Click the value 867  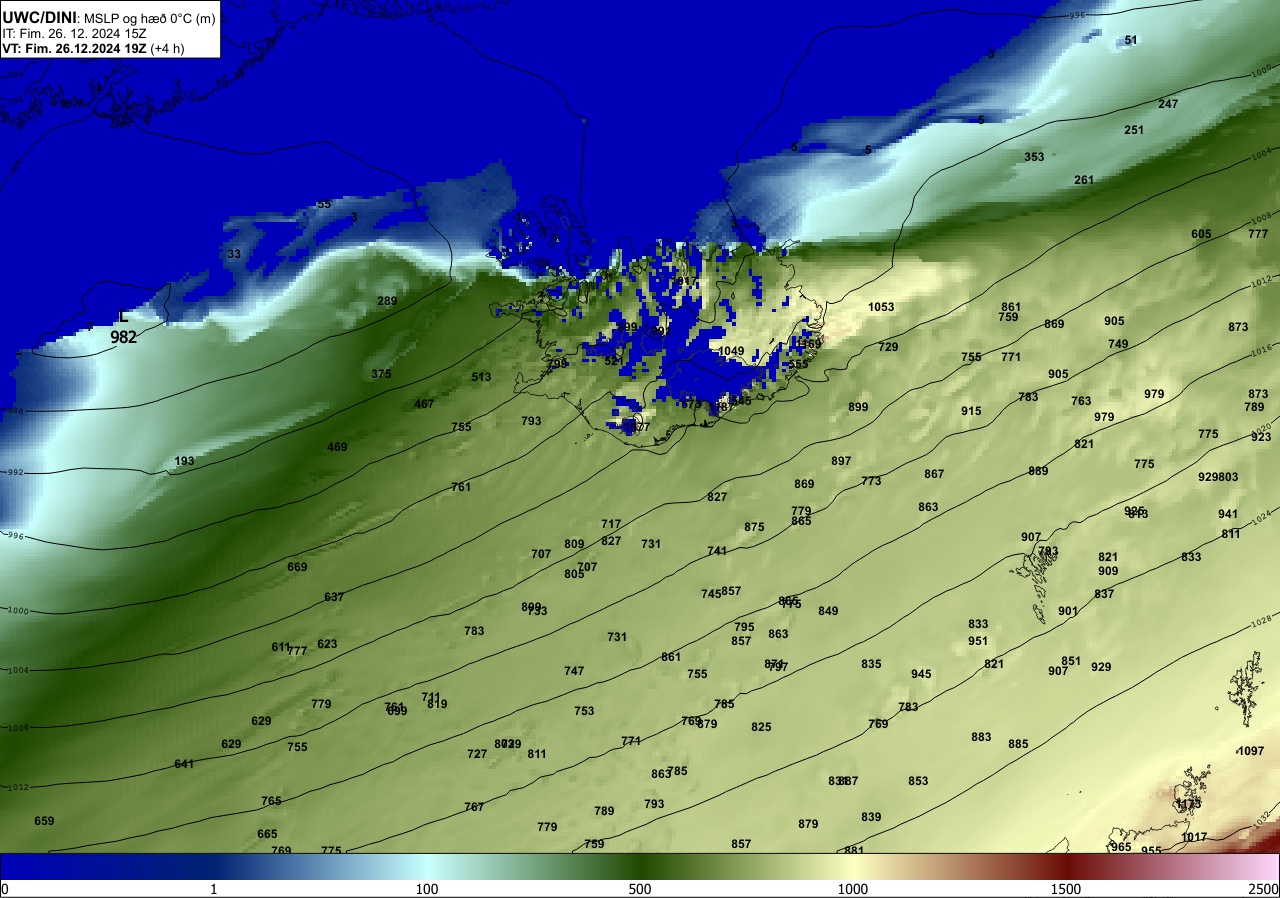[934, 474]
